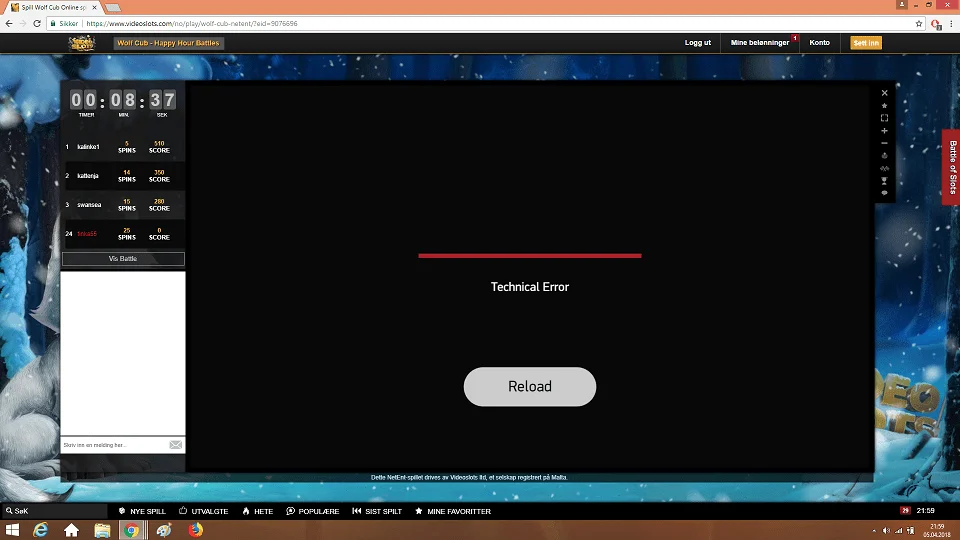Open the NYE SPILL category
The width and height of the screenshot is (960, 540).
coord(142,511)
